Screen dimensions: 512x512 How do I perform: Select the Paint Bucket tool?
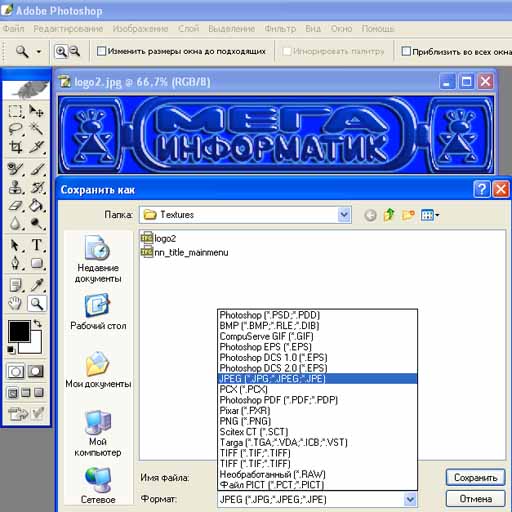pos(36,205)
